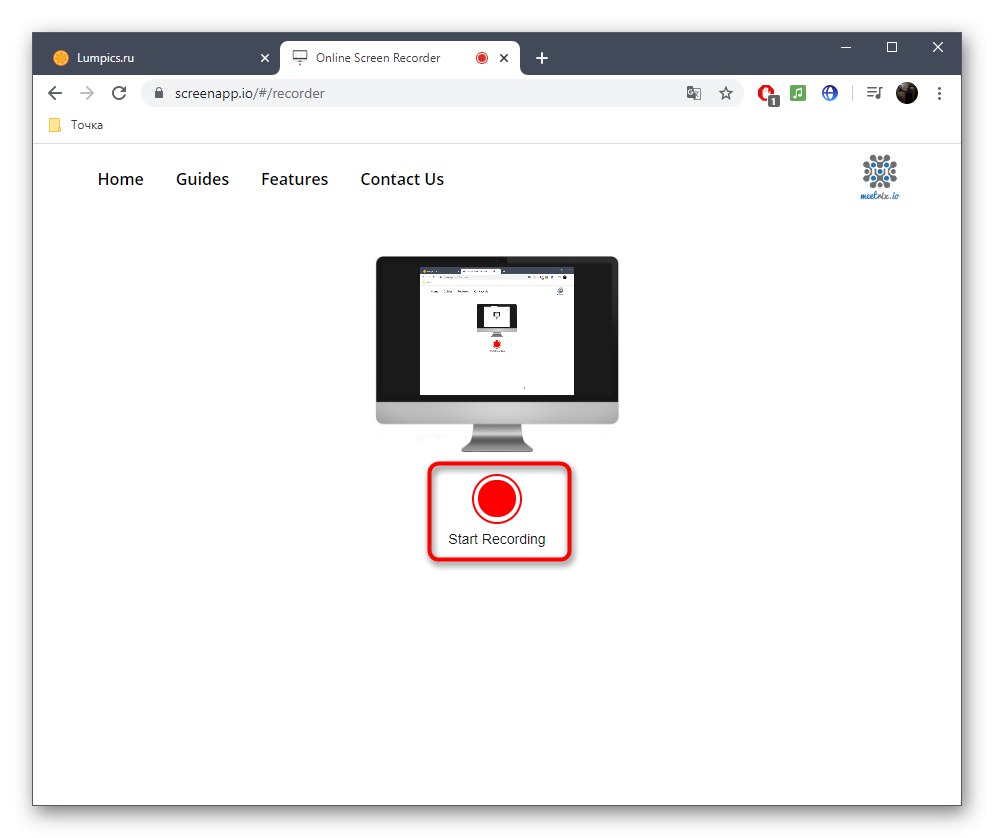The image size is (994, 838).
Task: Select the Online Screen Recorder tab
Action: [375, 57]
